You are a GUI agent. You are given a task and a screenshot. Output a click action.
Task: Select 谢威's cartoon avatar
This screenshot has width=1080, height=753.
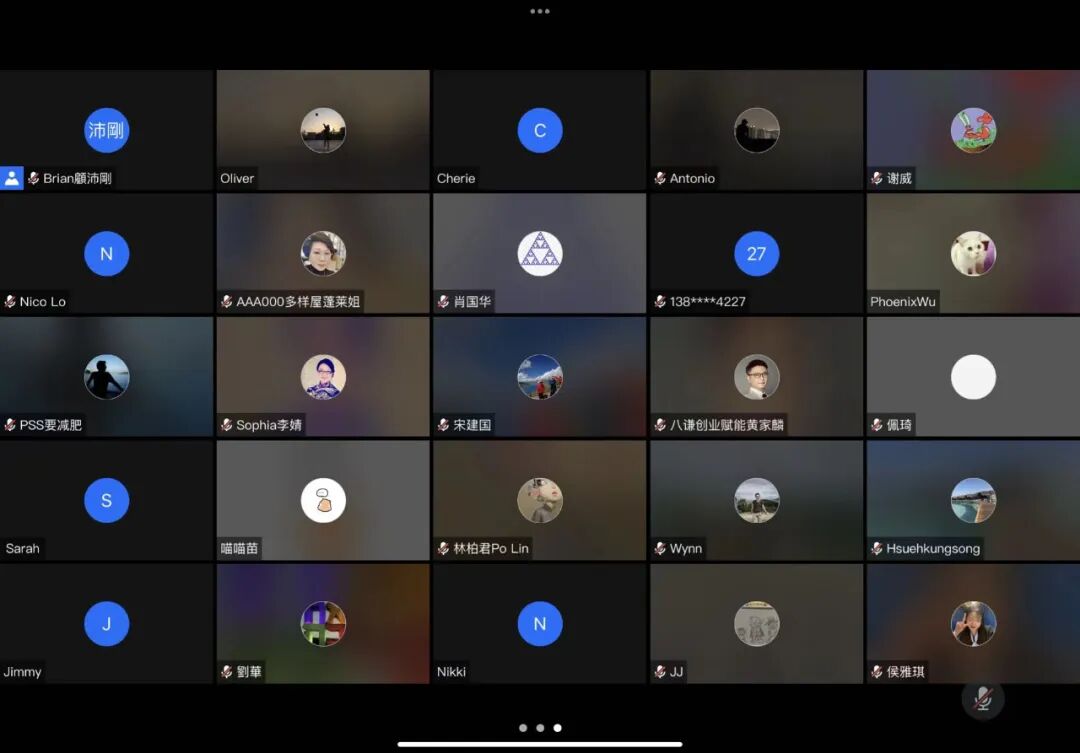(973, 130)
